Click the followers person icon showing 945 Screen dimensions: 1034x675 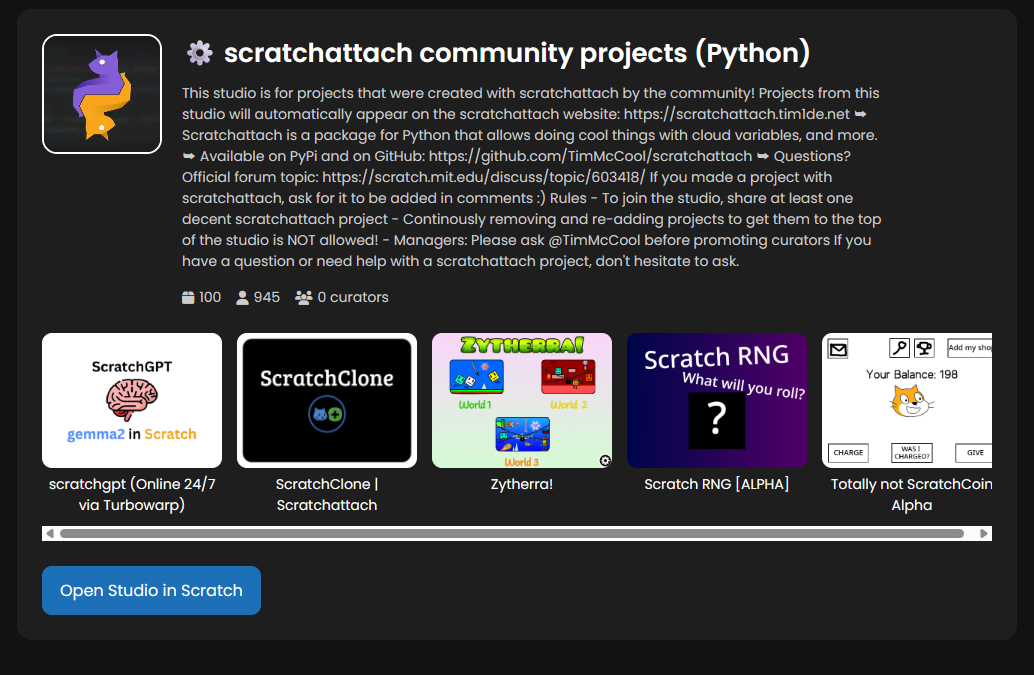click(x=243, y=298)
